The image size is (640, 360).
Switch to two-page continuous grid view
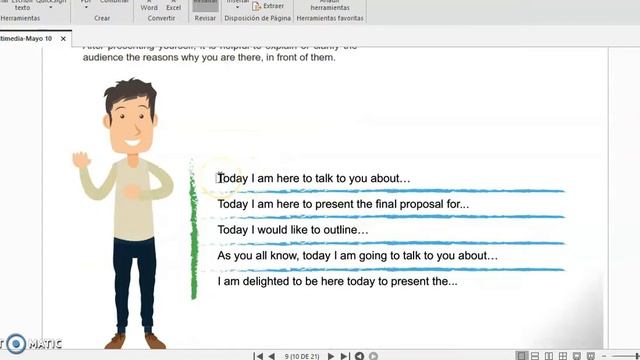(562, 356)
